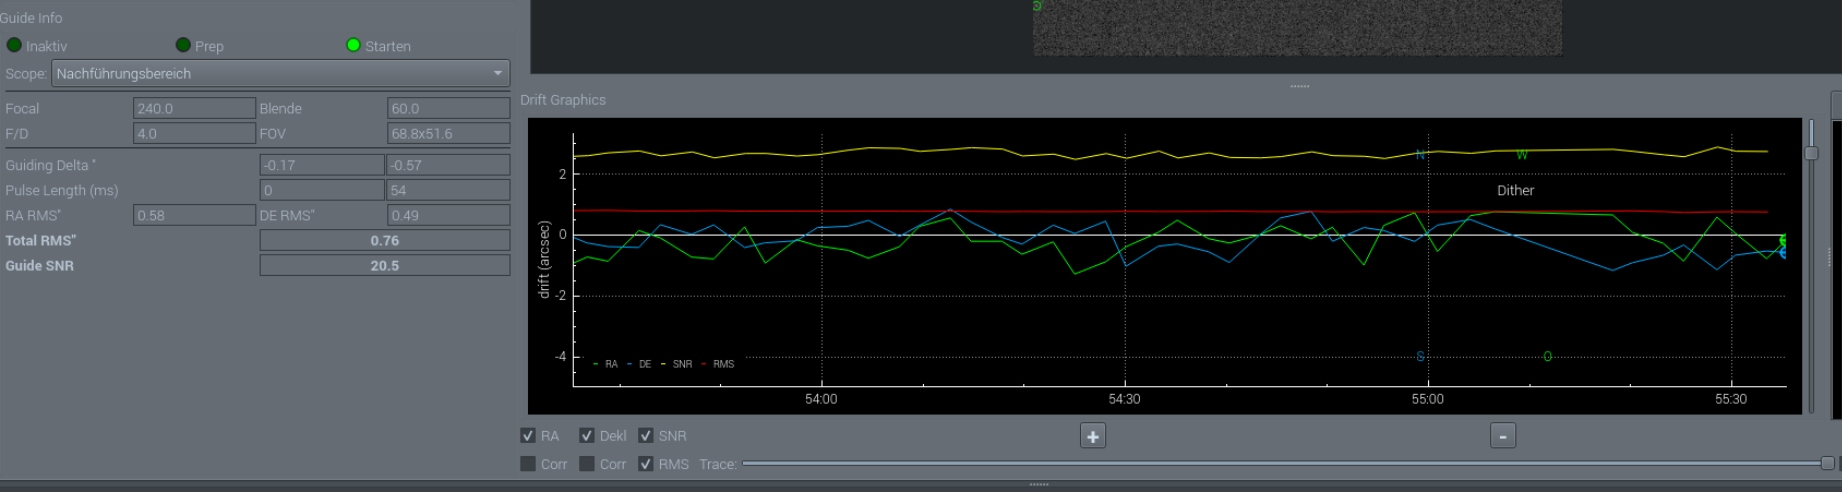Click the green Starten status indicator
This screenshot has width=1842, height=492.
pyautogui.click(x=353, y=45)
